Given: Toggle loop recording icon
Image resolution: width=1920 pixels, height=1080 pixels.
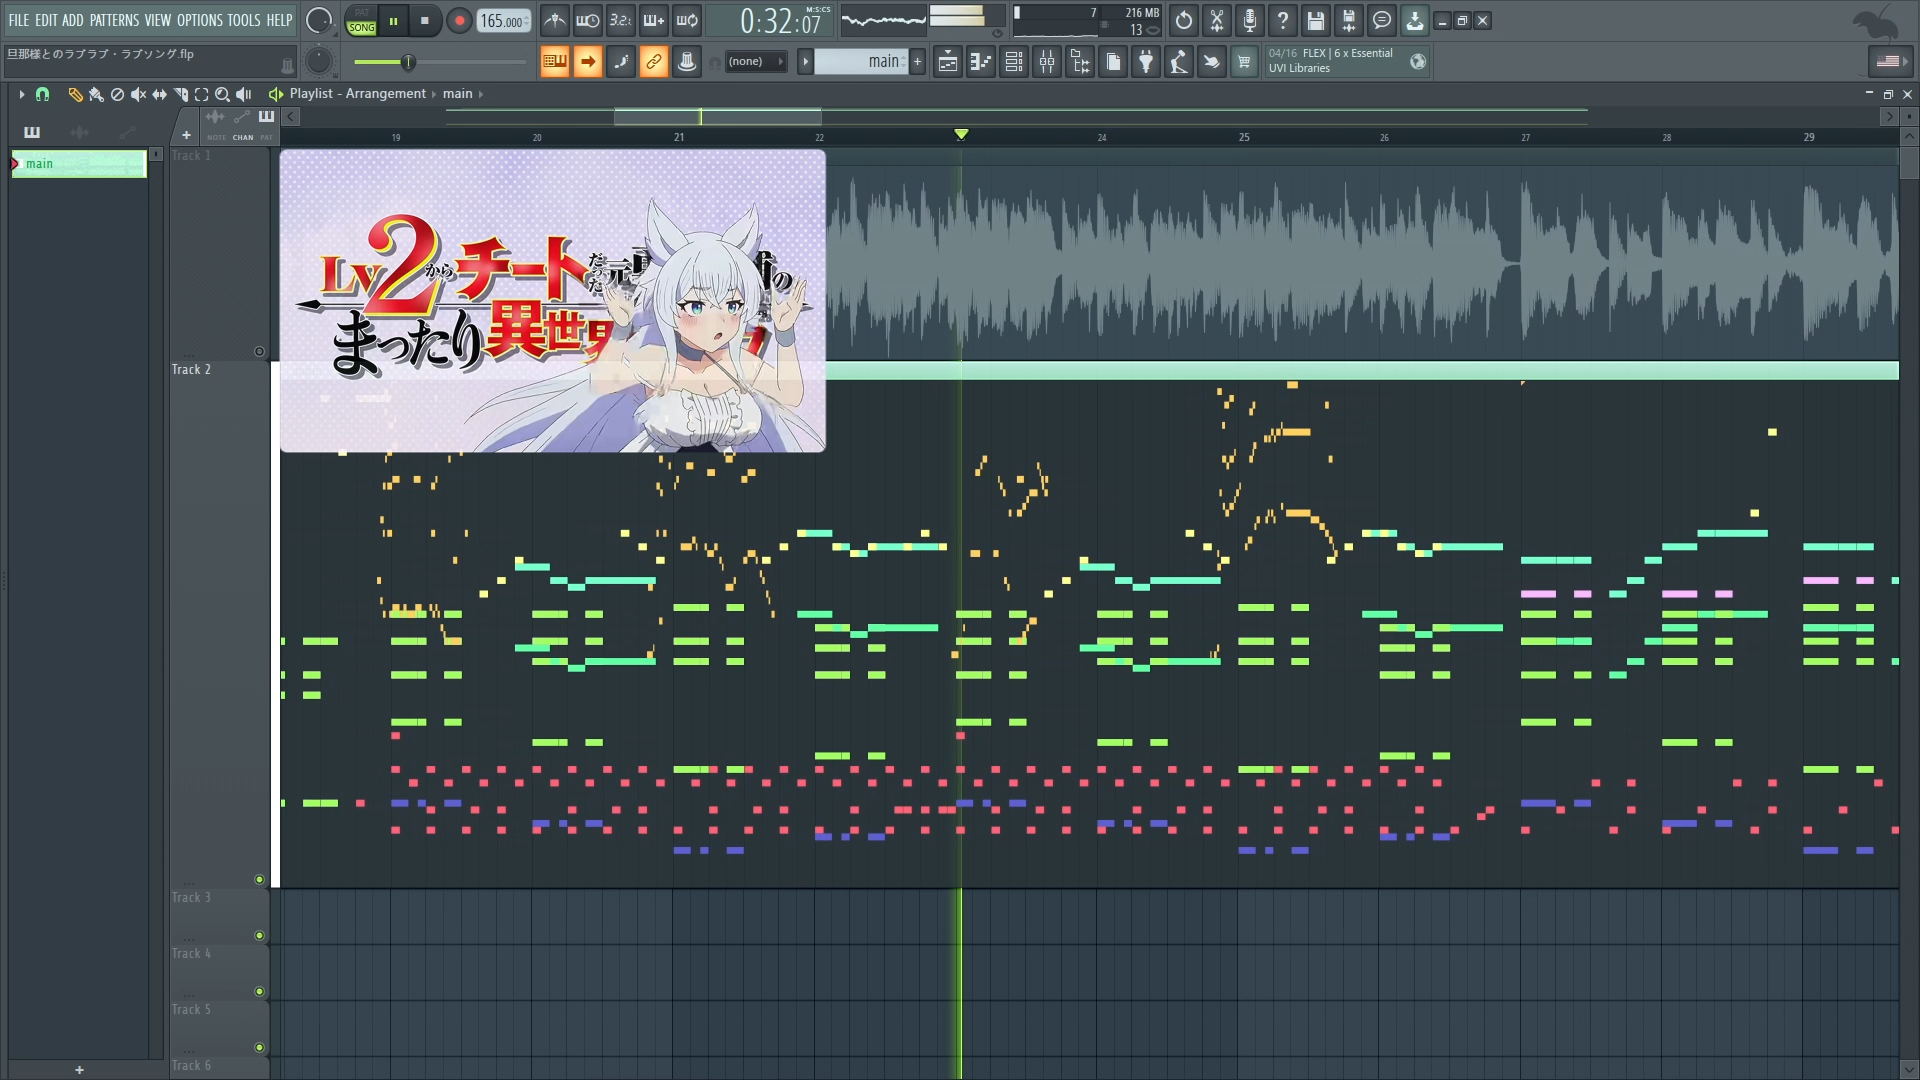Looking at the screenshot, I should click(x=687, y=20).
